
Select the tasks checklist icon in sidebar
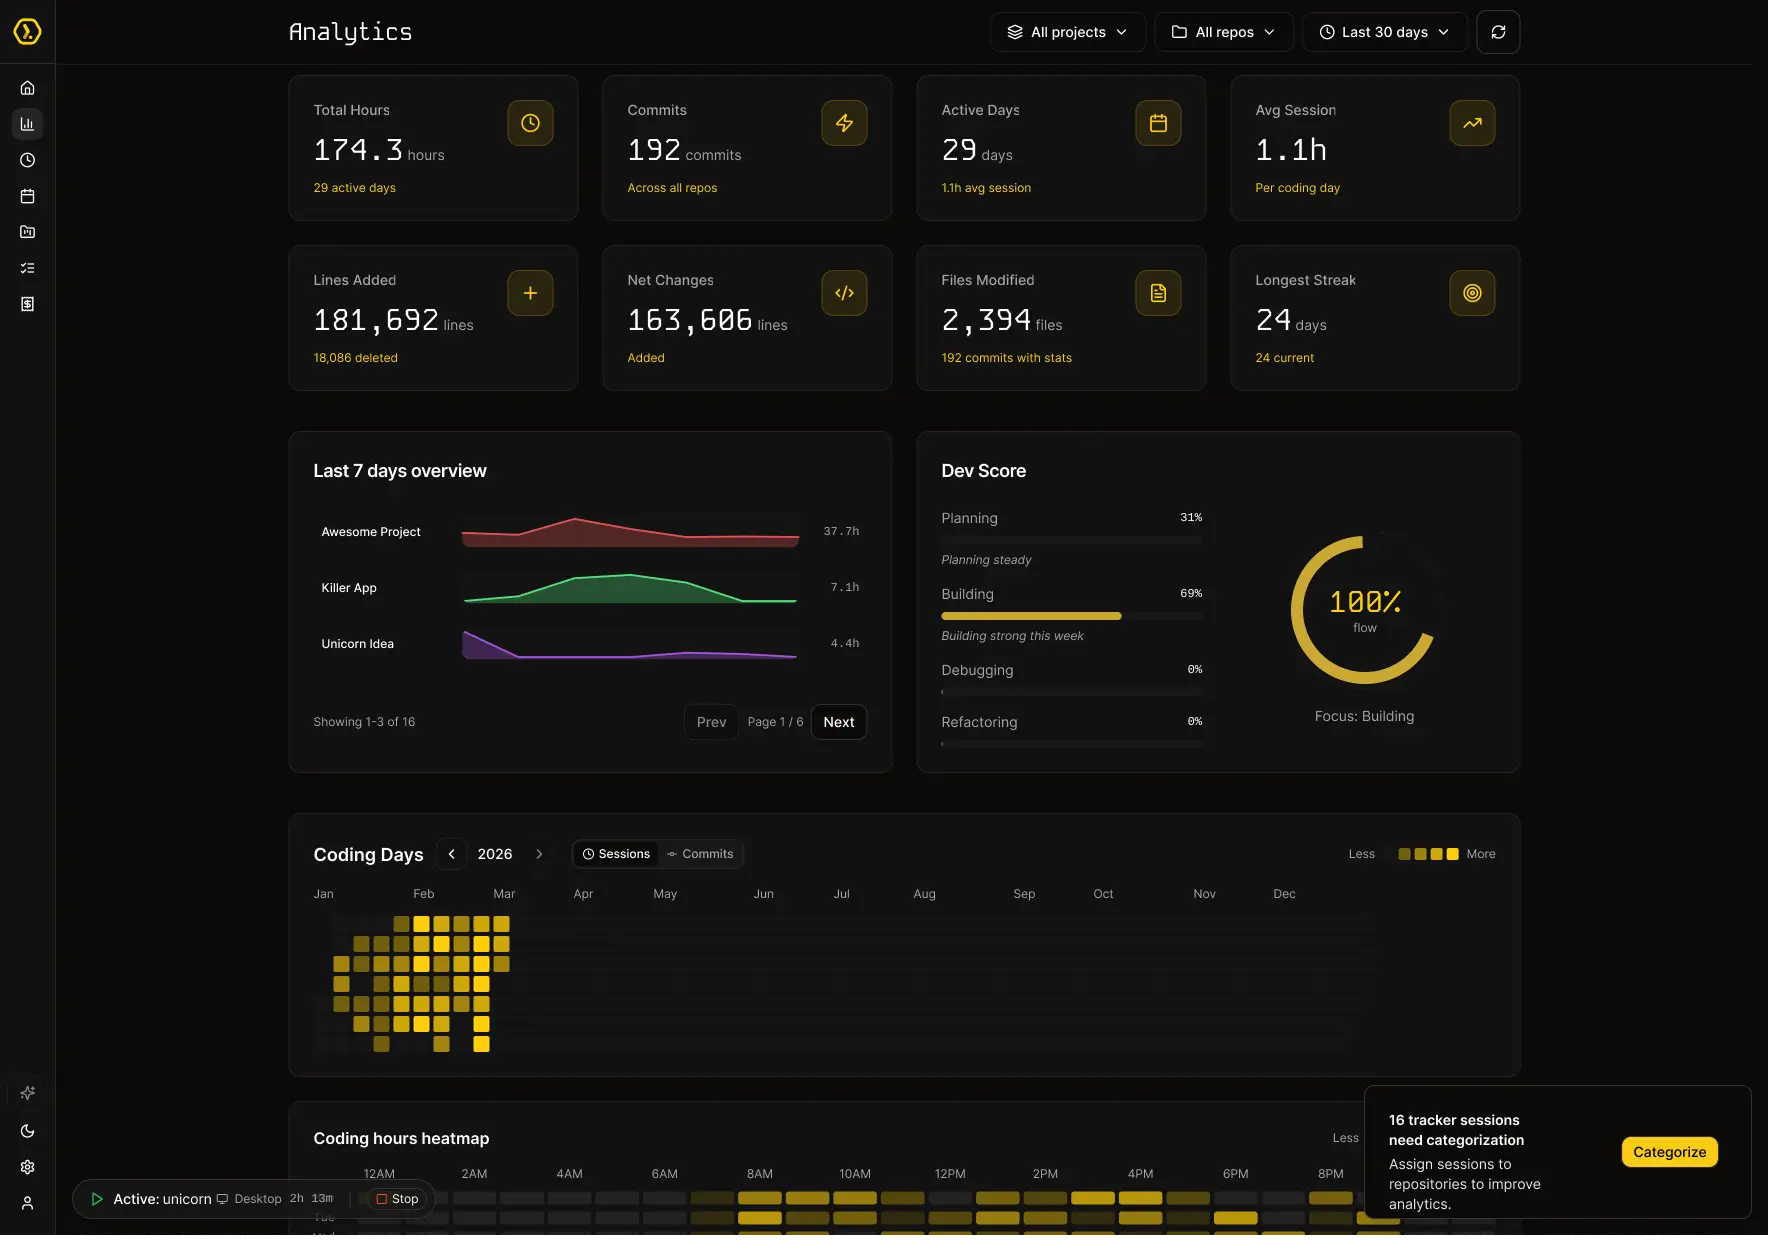click(27, 267)
